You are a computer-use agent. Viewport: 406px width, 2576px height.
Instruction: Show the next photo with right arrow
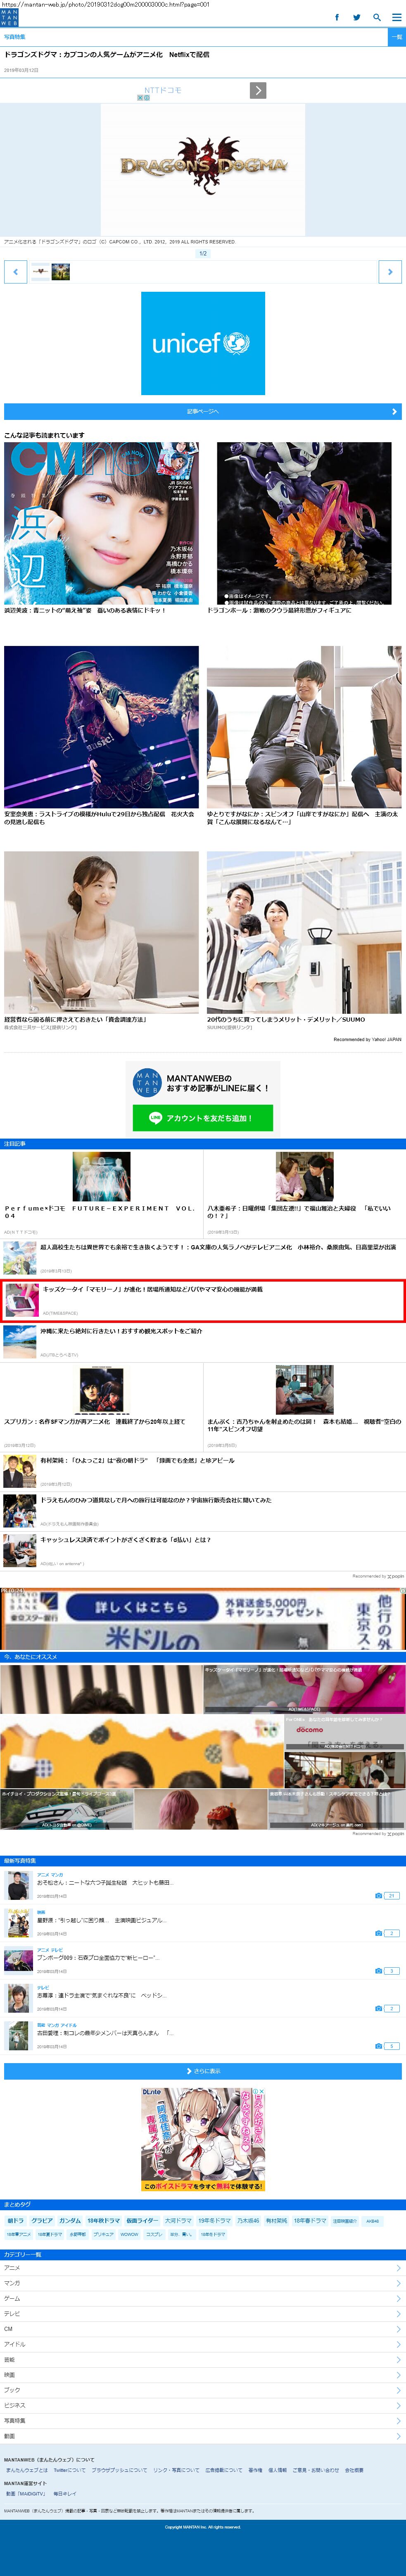390,271
